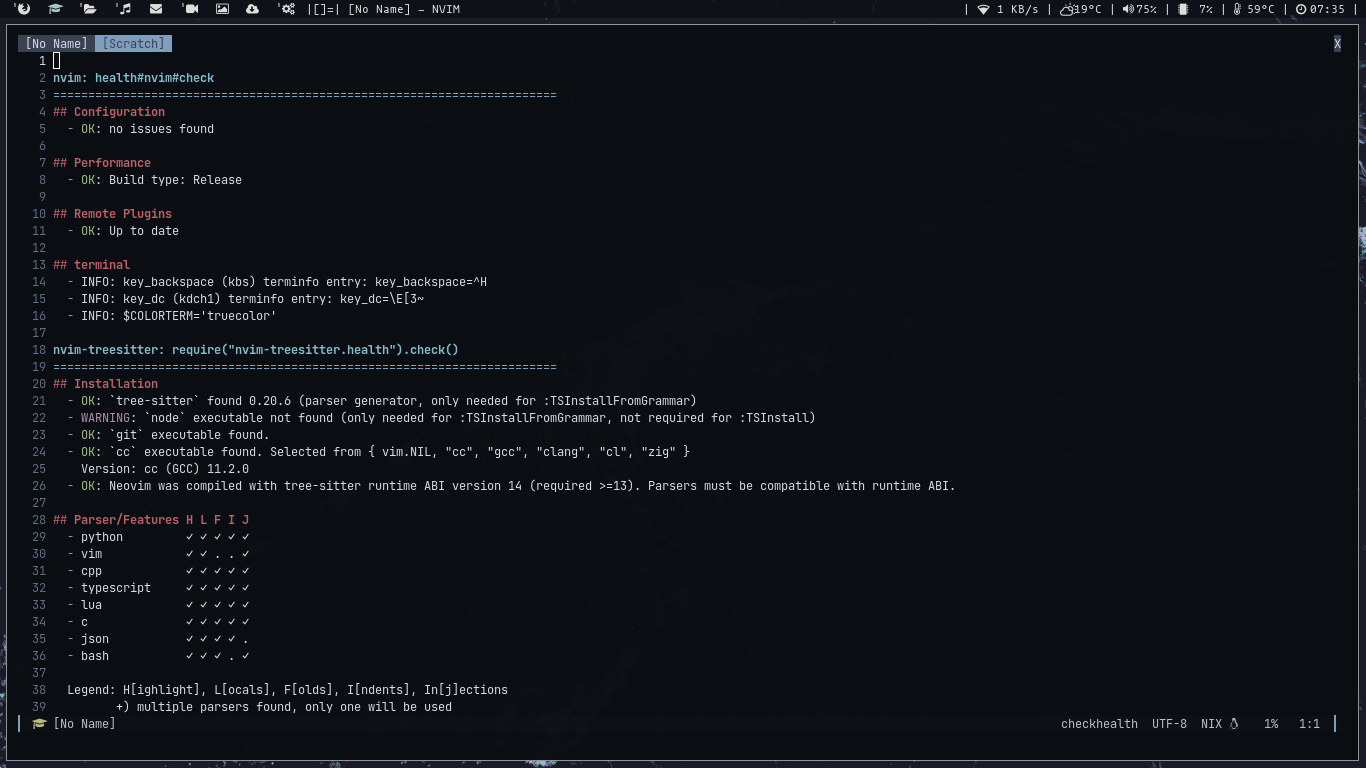This screenshot has height=768, width=1366.
Task: Click the 'checkhealth' filetype in statusline
Action: click(x=1099, y=724)
